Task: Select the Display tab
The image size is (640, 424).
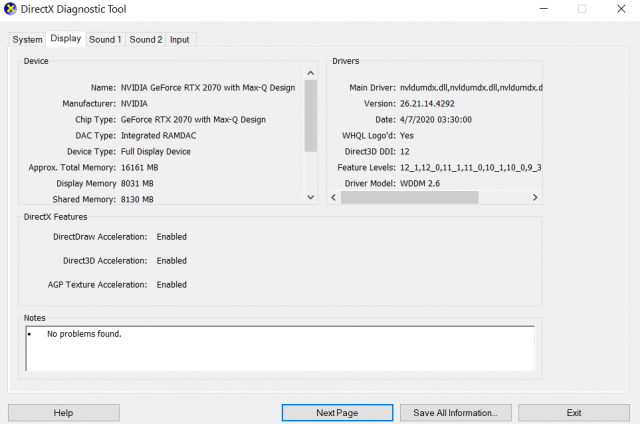Action: [x=66, y=39]
